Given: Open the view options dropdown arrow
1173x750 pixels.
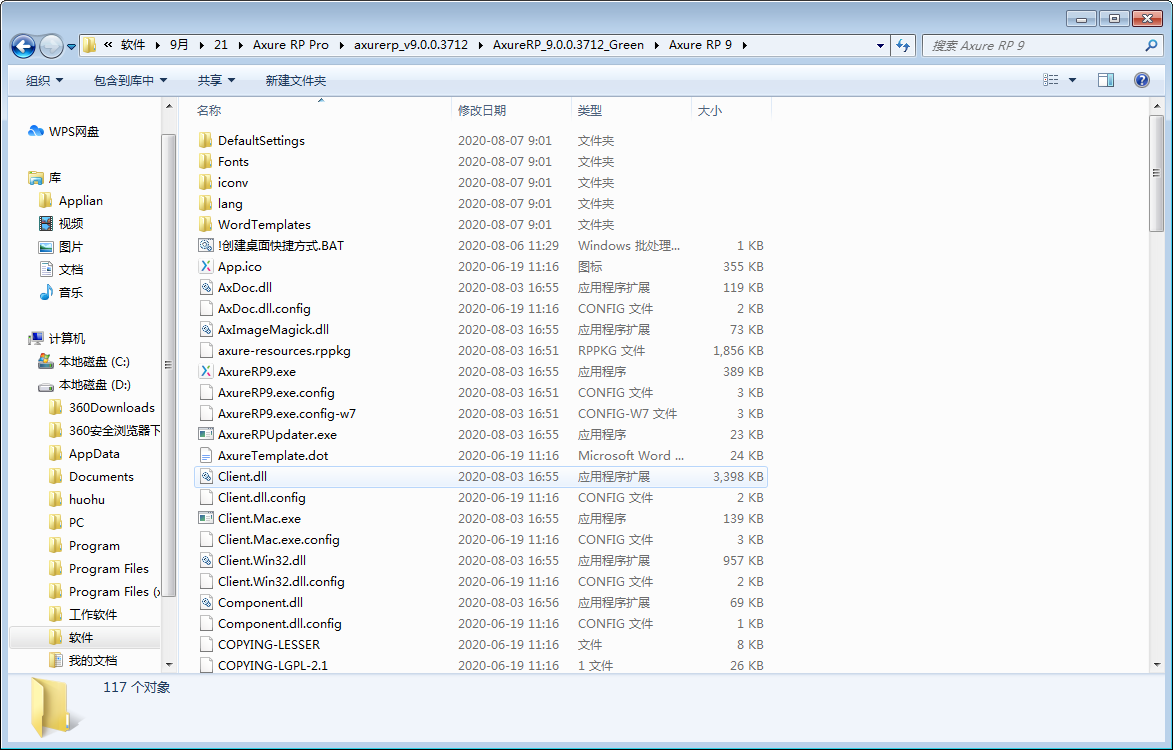Looking at the screenshot, I should [x=1072, y=80].
